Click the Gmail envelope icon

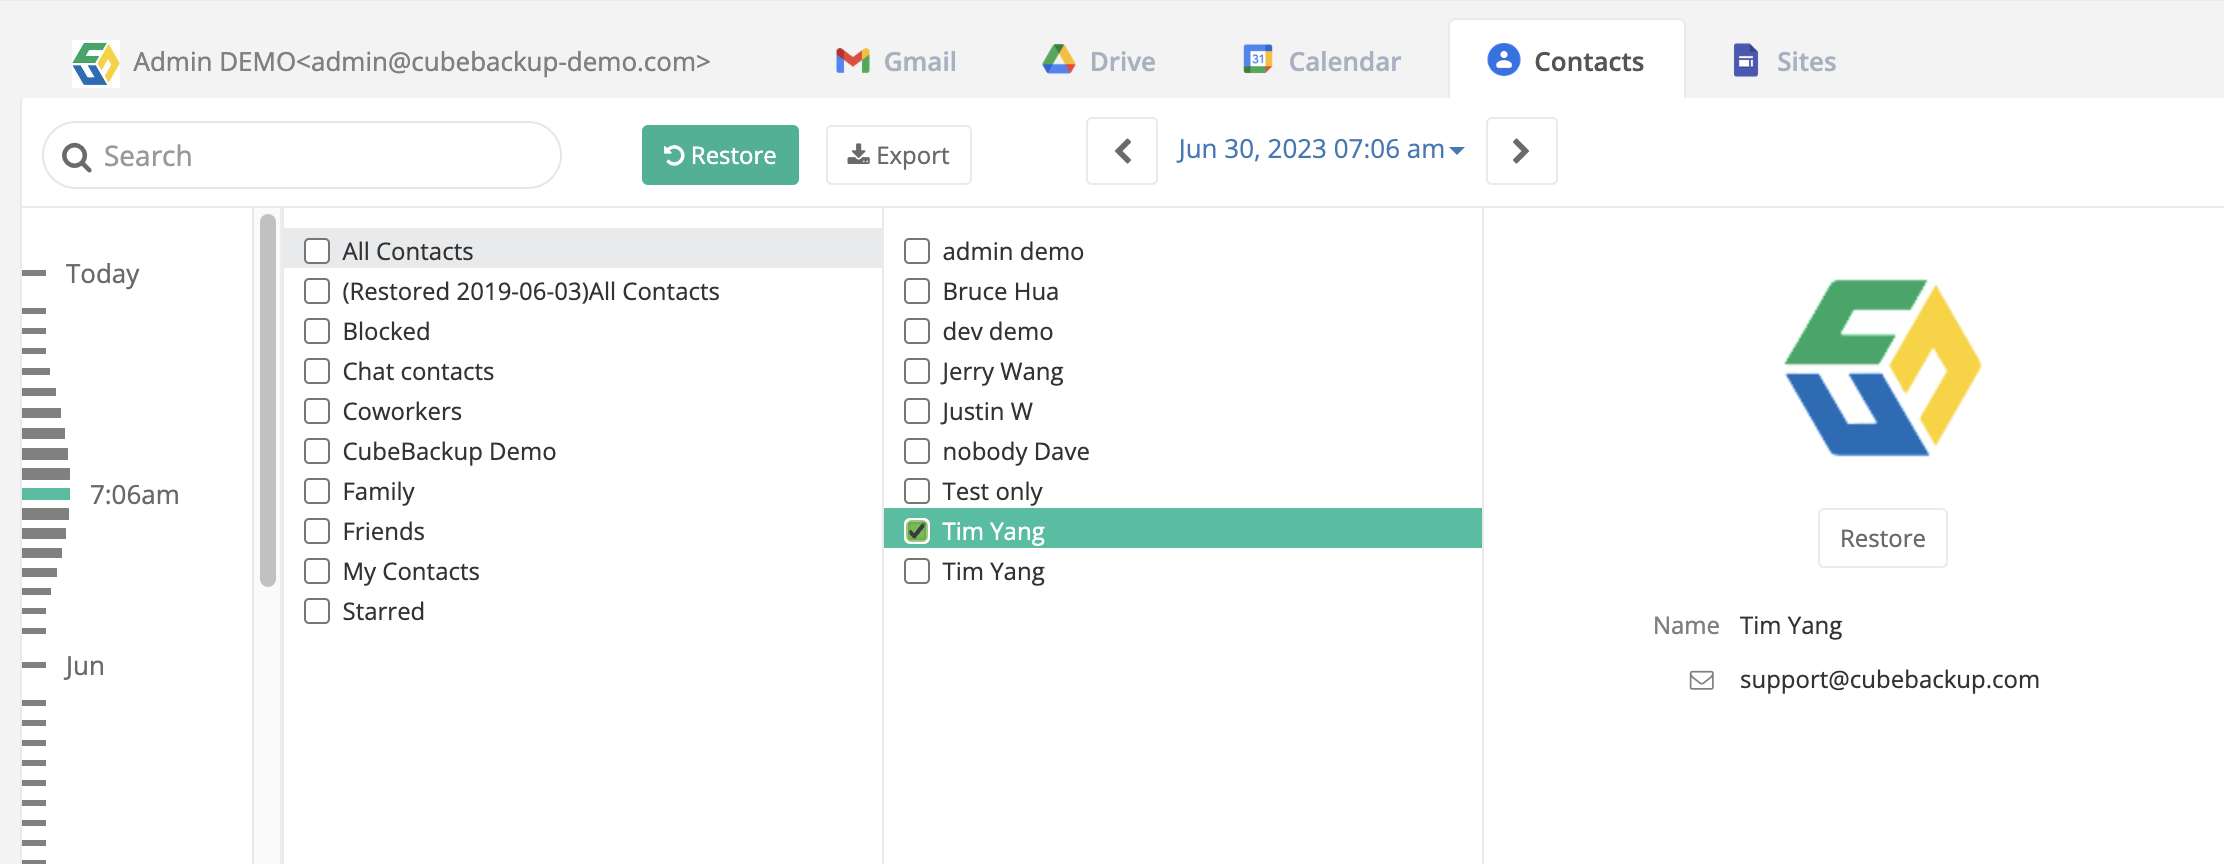pos(852,61)
